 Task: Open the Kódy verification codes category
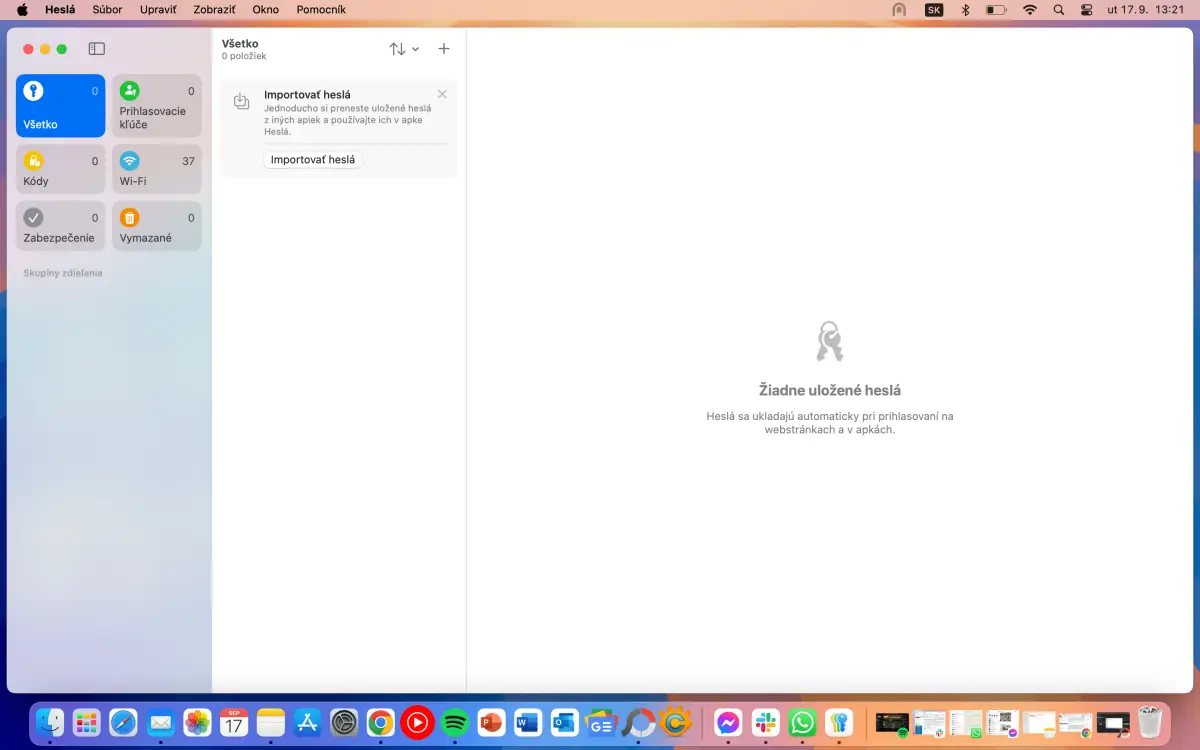60,170
